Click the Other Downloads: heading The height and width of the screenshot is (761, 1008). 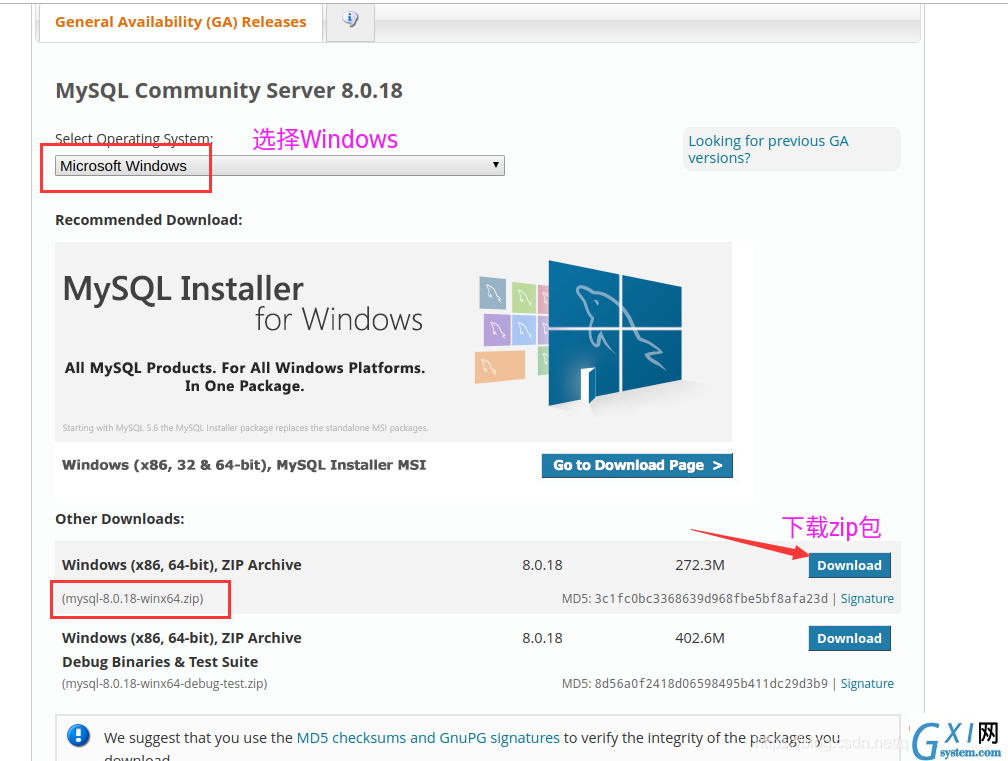(120, 519)
